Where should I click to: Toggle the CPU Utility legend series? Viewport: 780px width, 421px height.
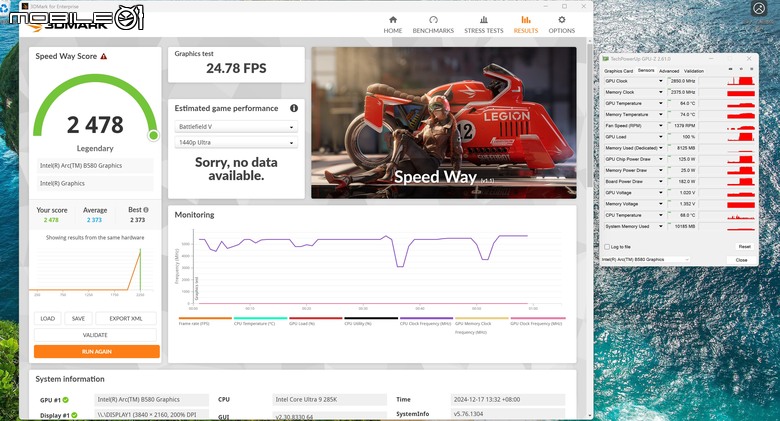pos(371,321)
